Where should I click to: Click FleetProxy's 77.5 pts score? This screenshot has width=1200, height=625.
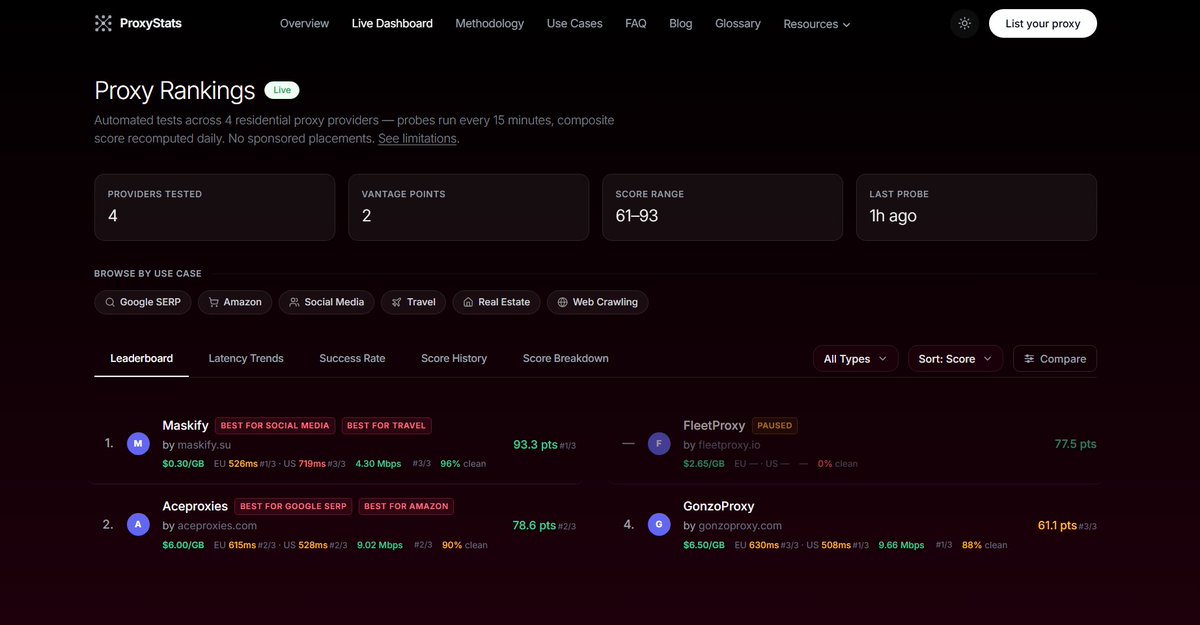coord(1075,444)
